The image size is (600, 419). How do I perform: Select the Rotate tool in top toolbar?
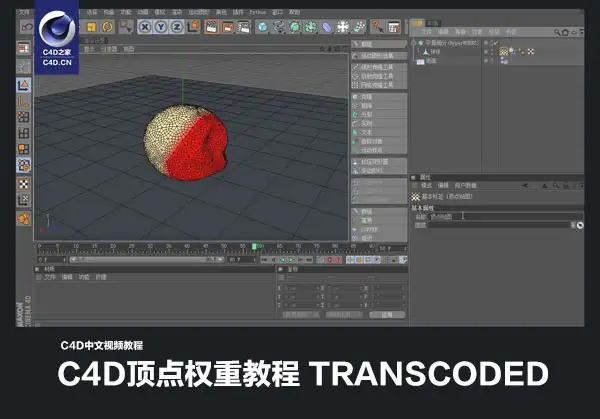(x=108, y=27)
